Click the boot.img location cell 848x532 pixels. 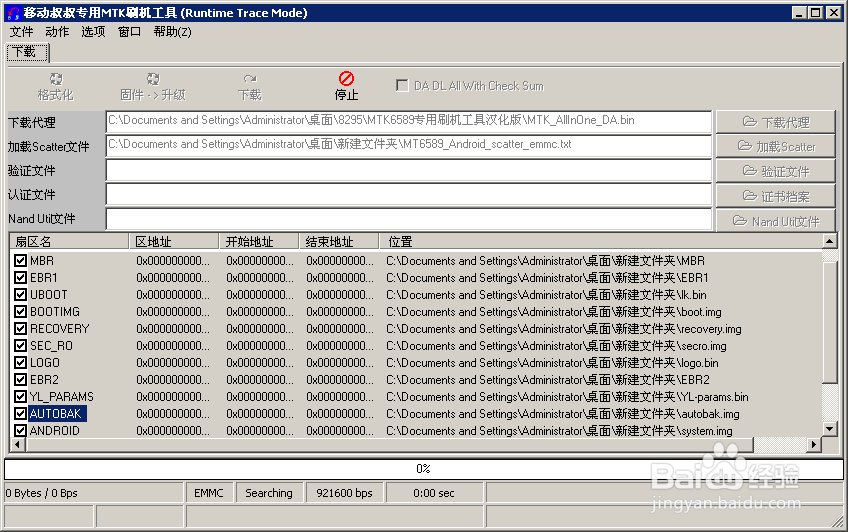[554, 311]
